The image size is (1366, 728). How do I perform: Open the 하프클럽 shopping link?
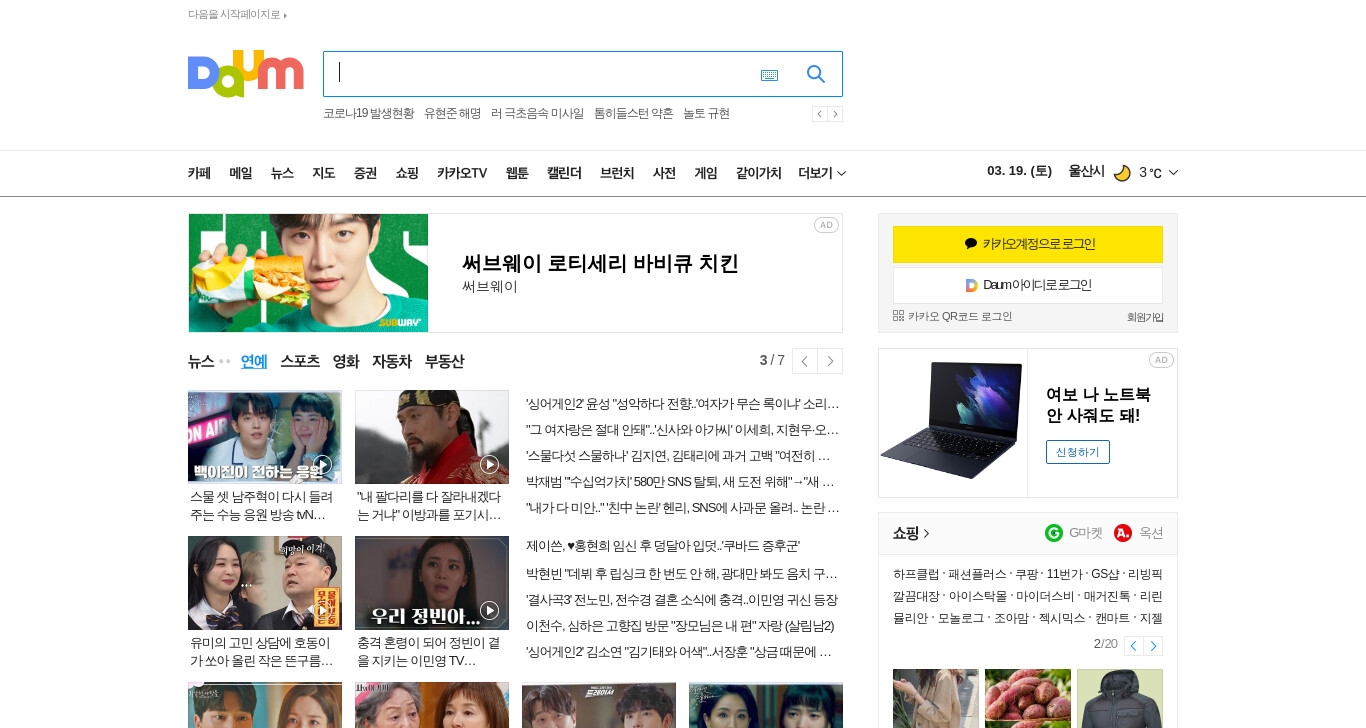coord(916,575)
